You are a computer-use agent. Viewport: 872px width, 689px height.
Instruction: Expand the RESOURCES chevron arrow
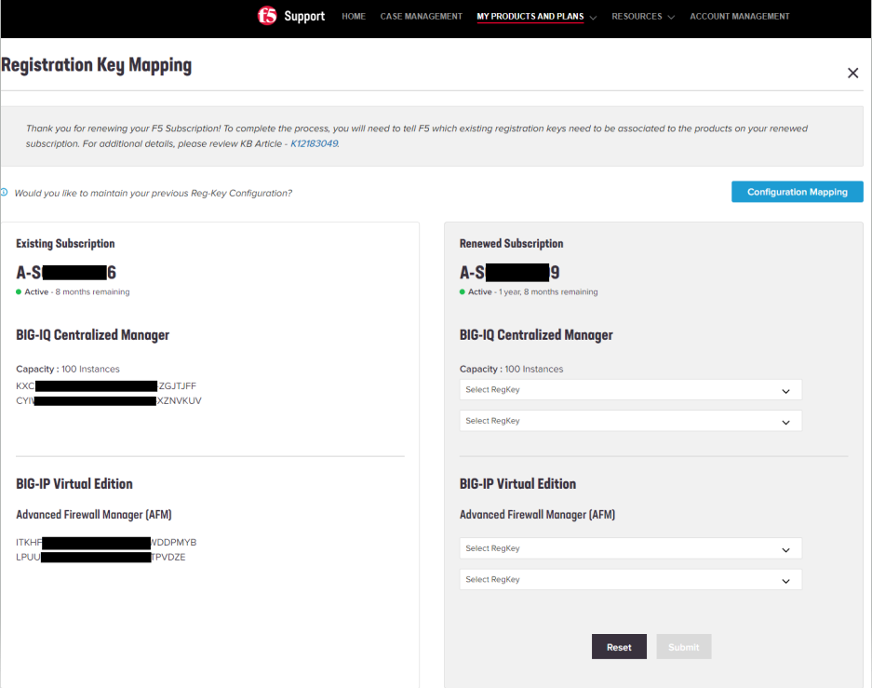(x=671, y=18)
